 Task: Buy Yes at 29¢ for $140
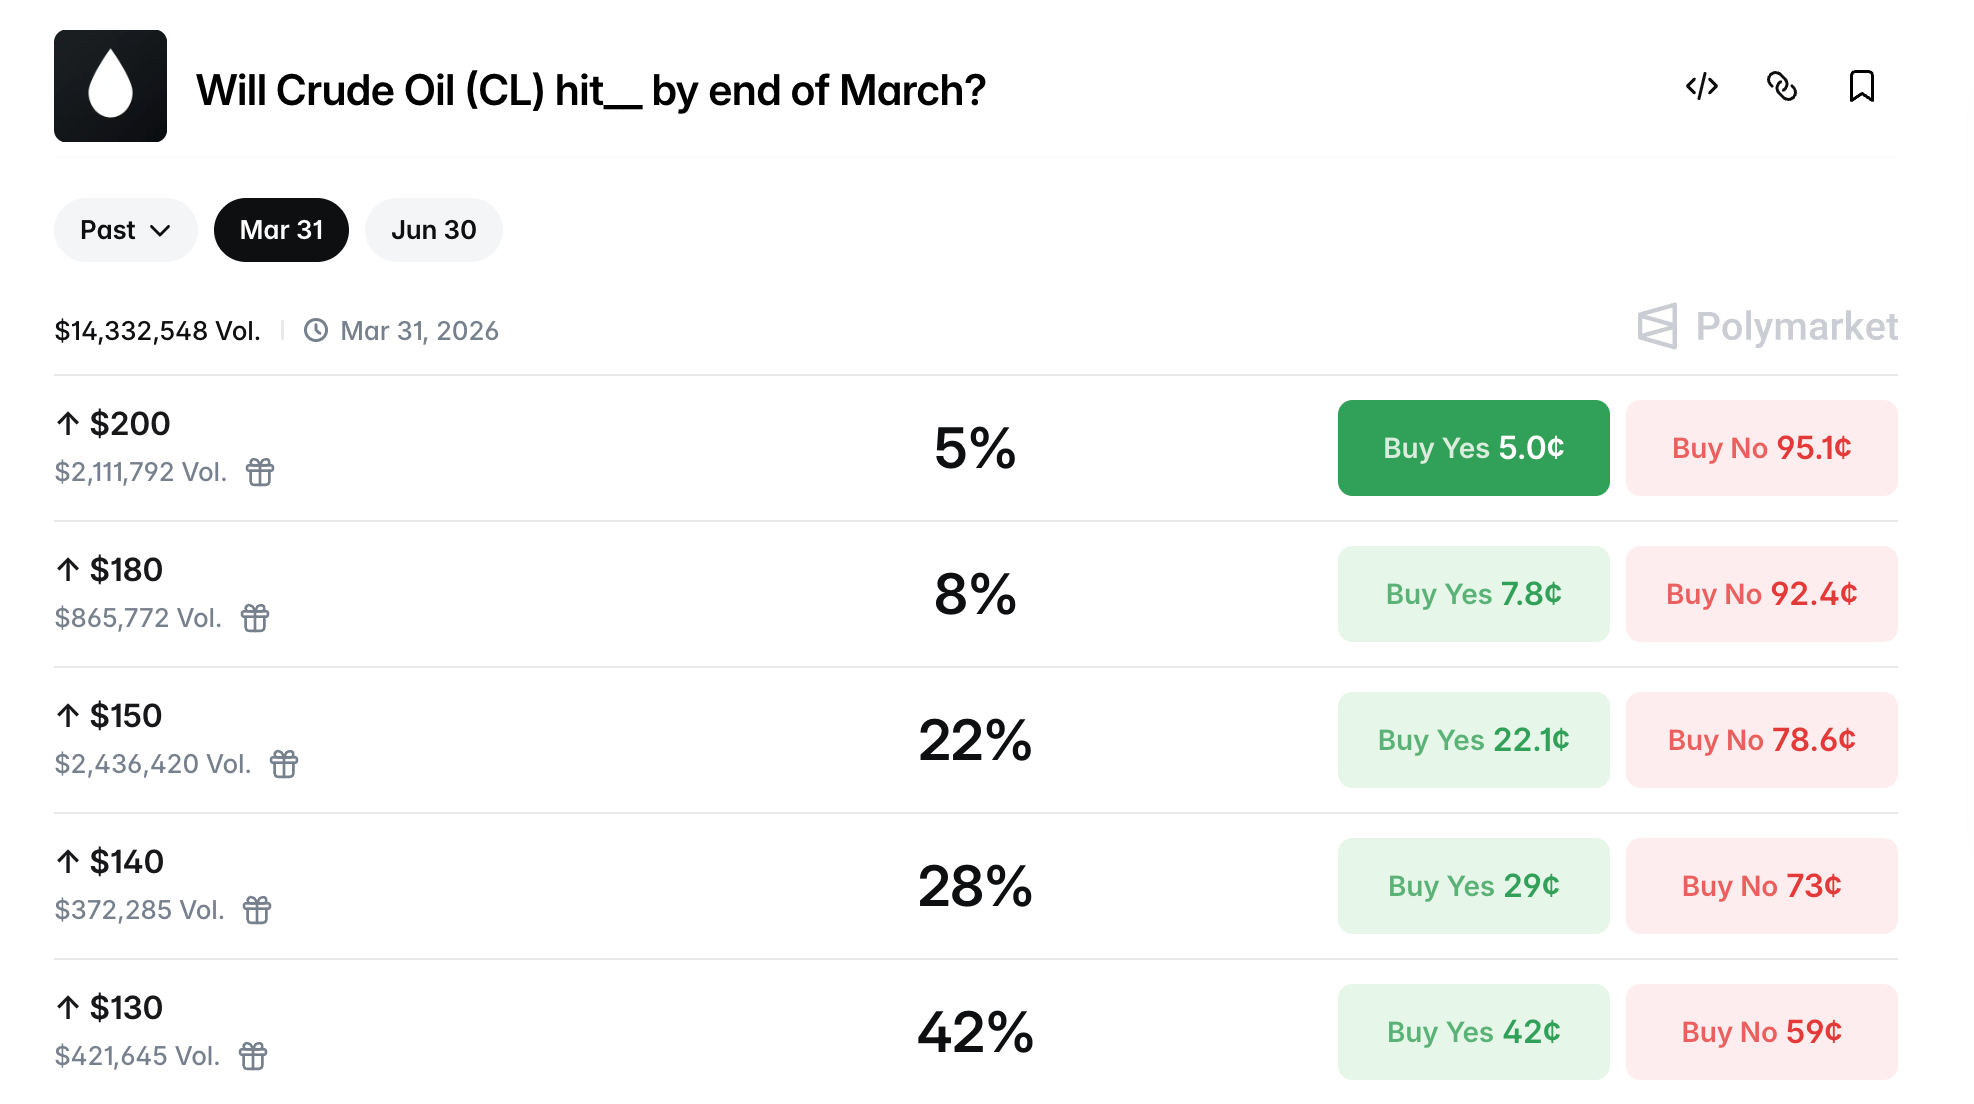(1473, 886)
